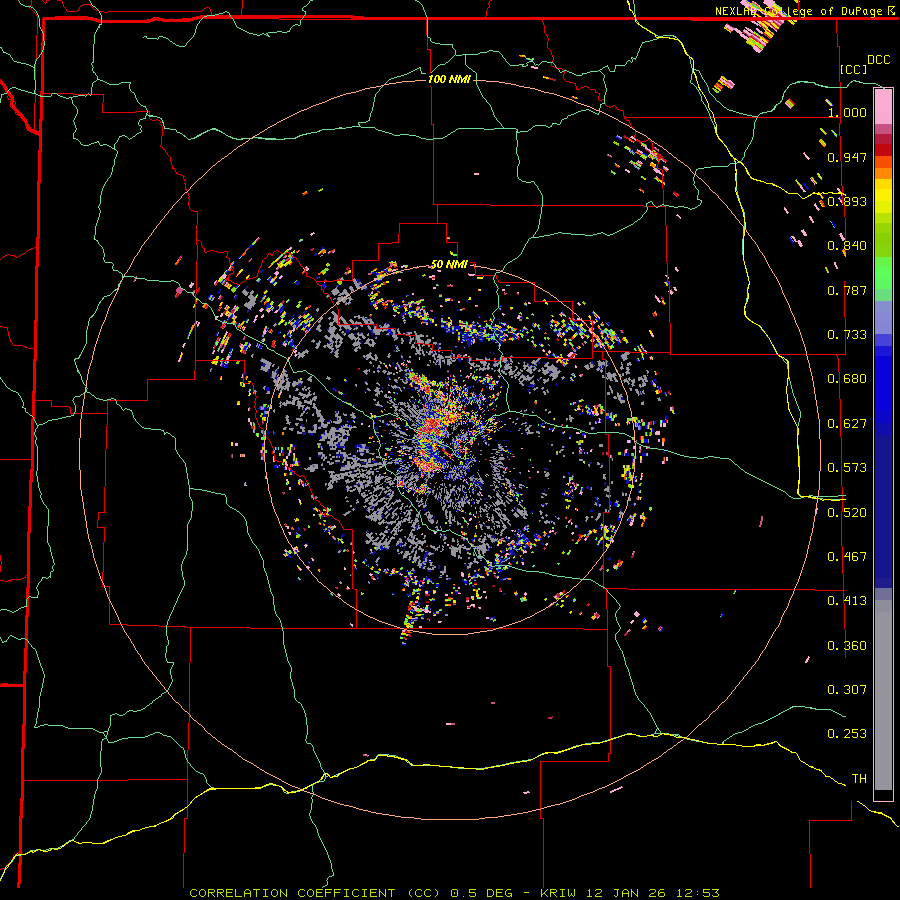Click the 0.520 scale value
Image resolution: width=900 pixels, height=900 pixels.
point(847,513)
